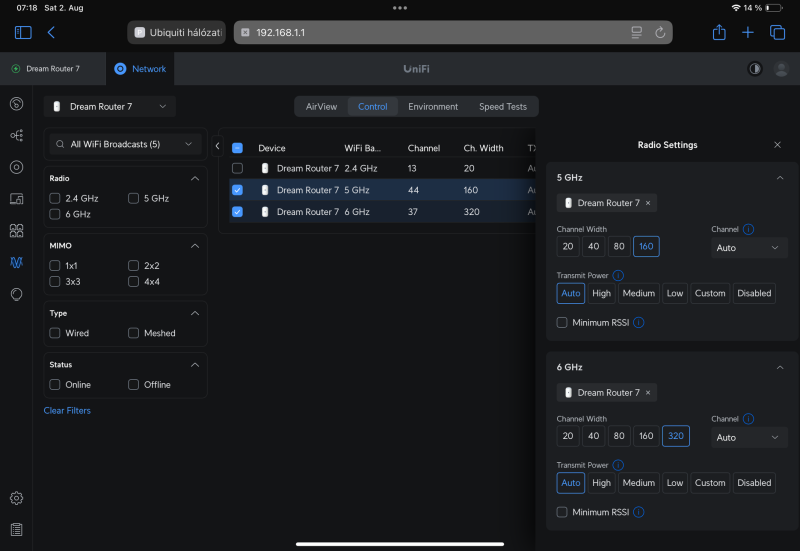Open the ports grid icon in the sidebar

[x=16, y=231]
